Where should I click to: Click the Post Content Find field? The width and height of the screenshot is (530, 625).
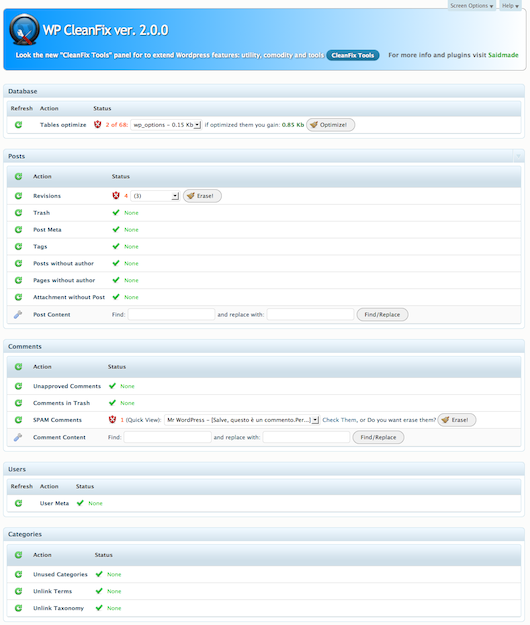(x=171, y=314)
